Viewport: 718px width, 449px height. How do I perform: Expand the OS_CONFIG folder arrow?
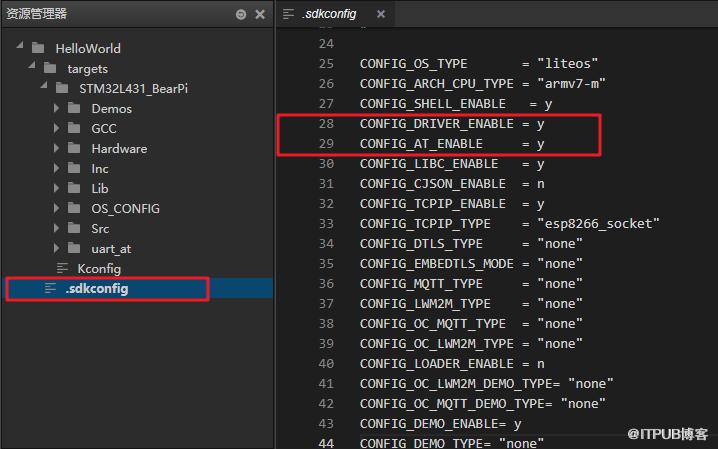pyautogui.click(x=56, y=208)
